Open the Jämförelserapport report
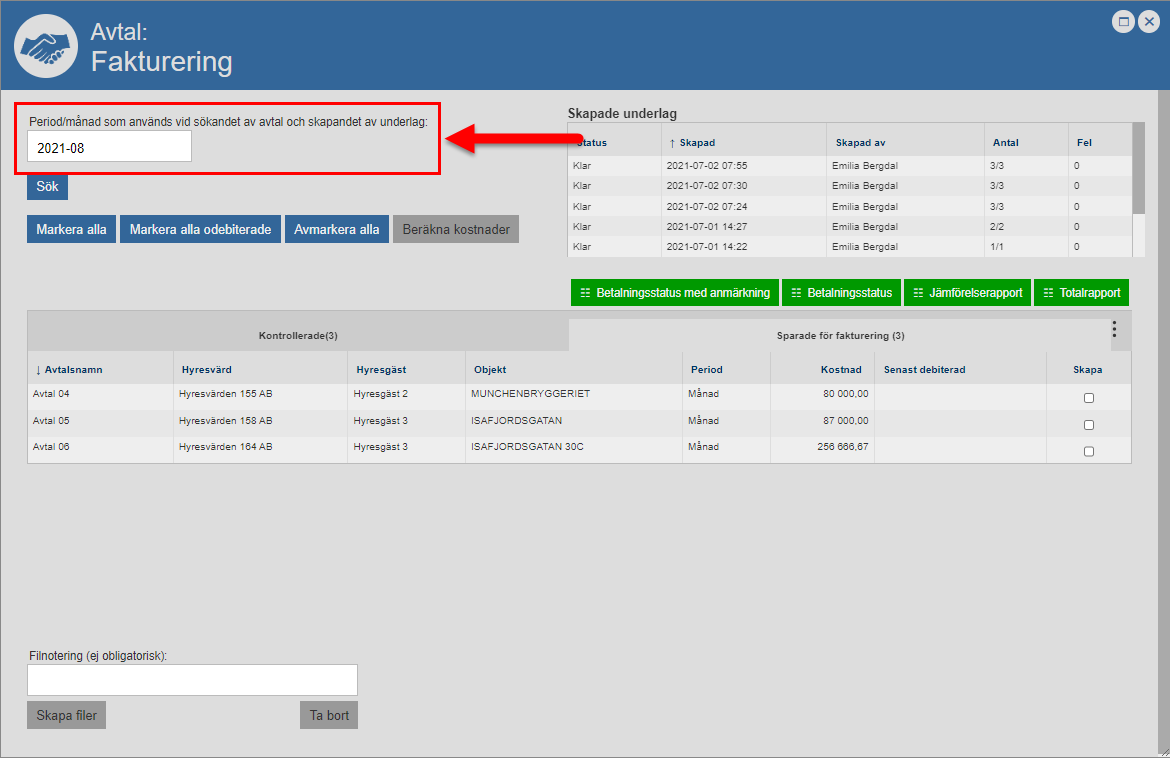1170x758 pixels. point(967,293)
